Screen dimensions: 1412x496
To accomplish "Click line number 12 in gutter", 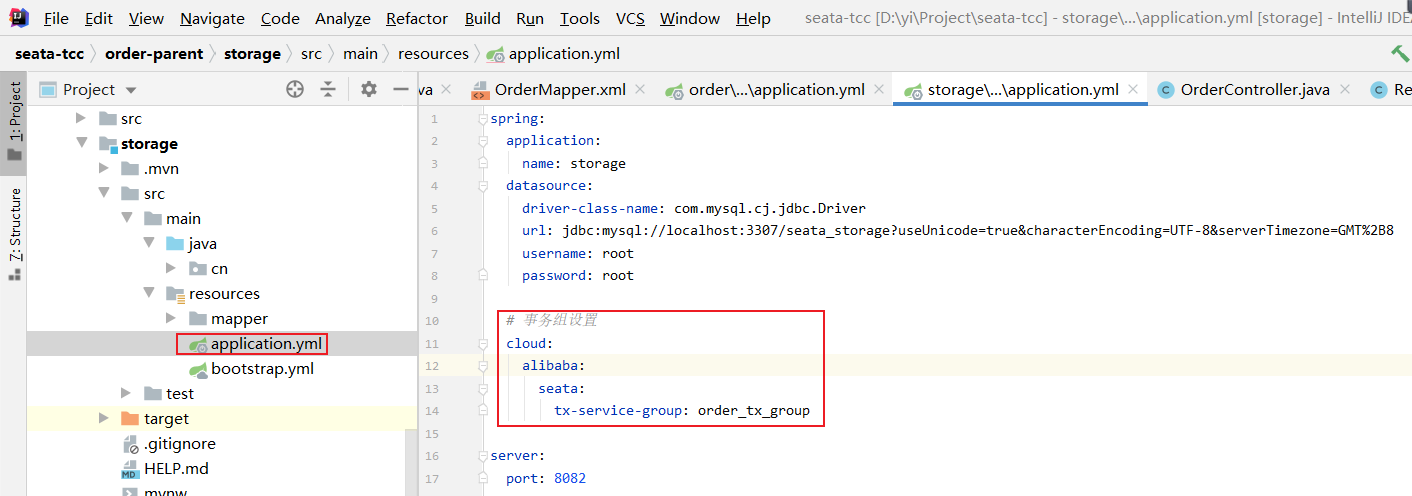I will click(x=432, y=366).
